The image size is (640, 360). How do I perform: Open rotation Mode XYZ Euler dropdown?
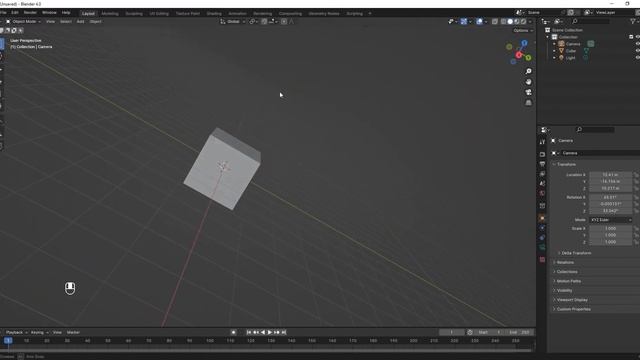611,220
